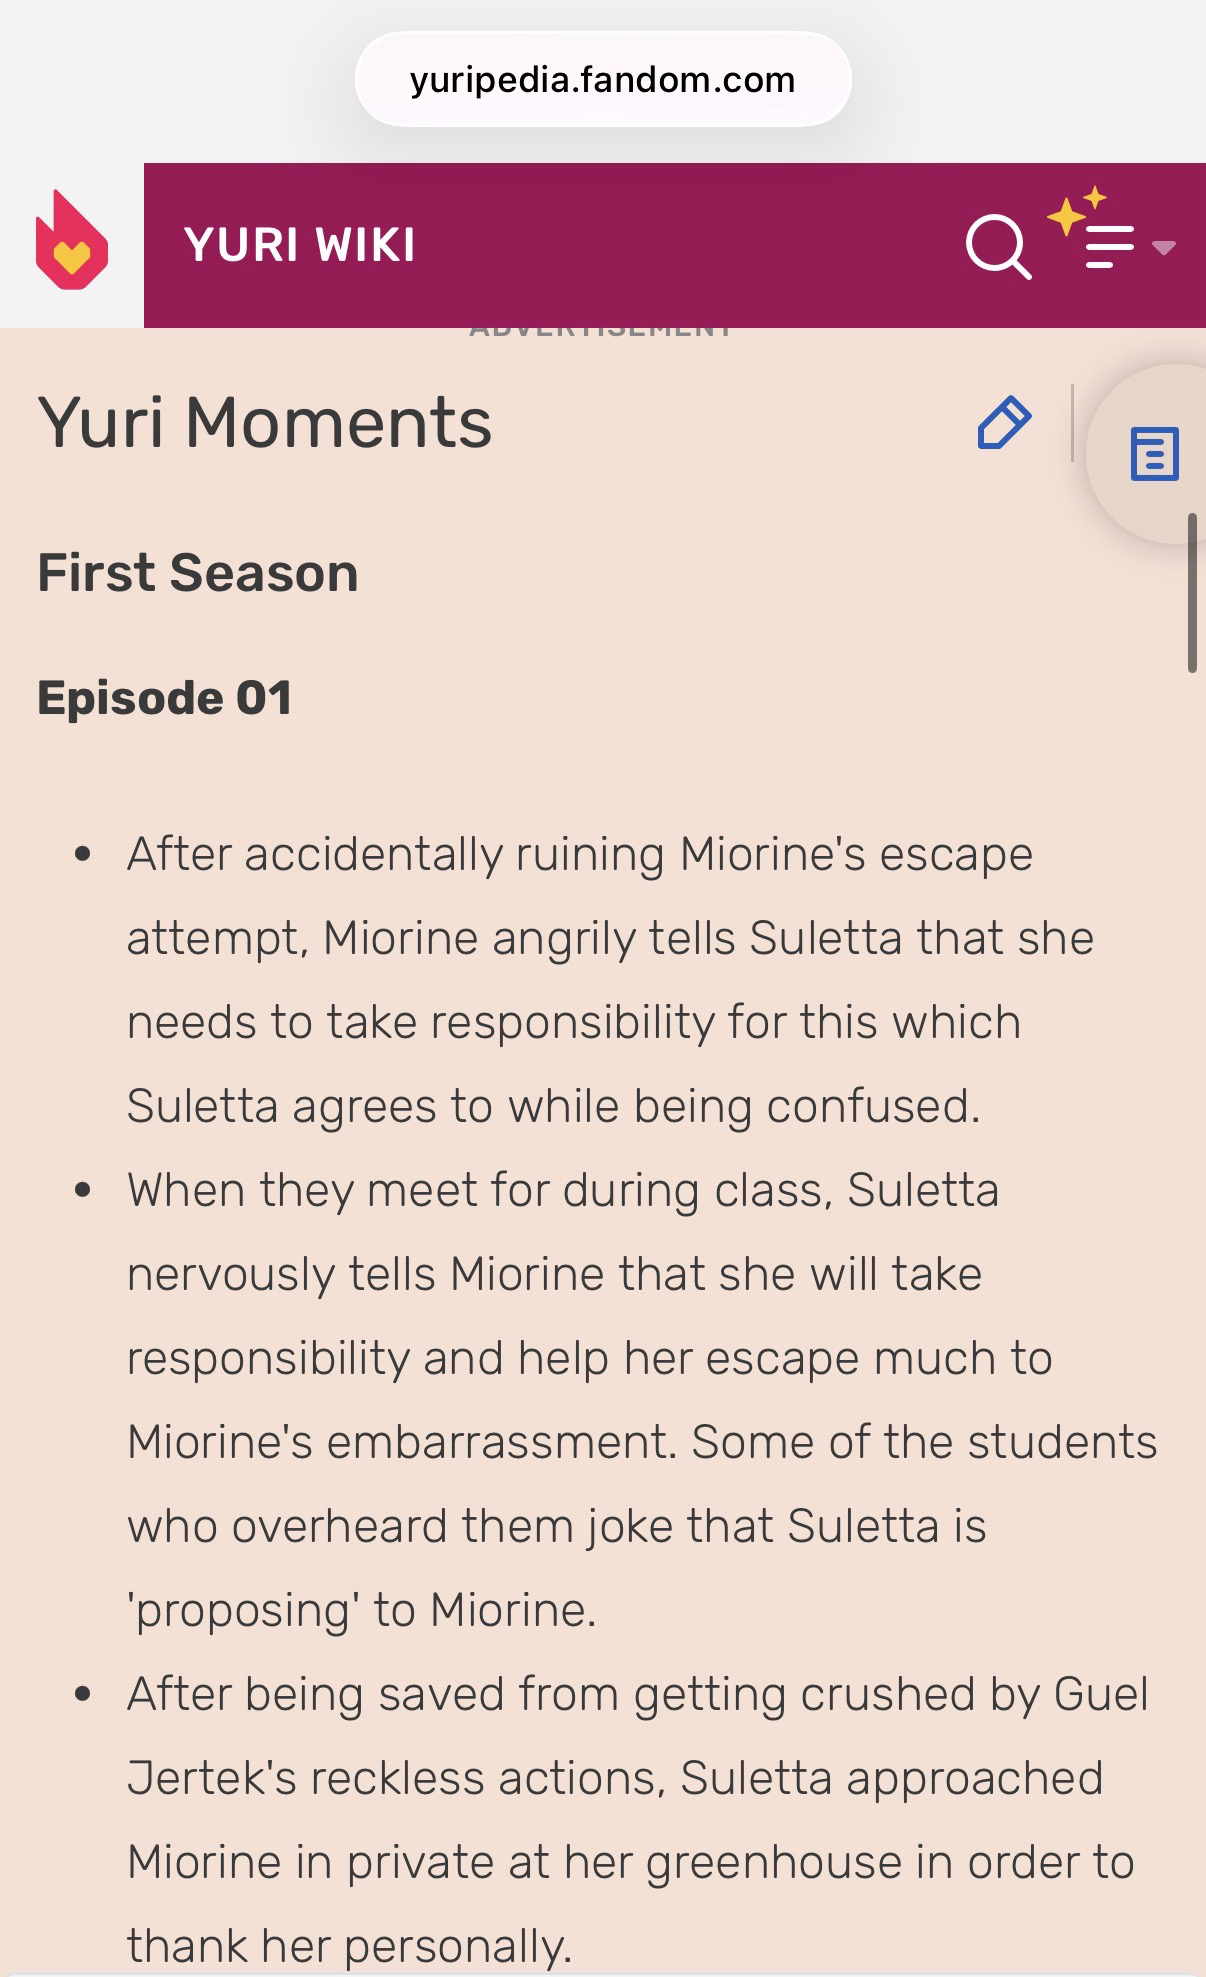Select the Yuri Moments section heading
The width and height of the screenshot is (1206, 1977).
pos(265,422)
